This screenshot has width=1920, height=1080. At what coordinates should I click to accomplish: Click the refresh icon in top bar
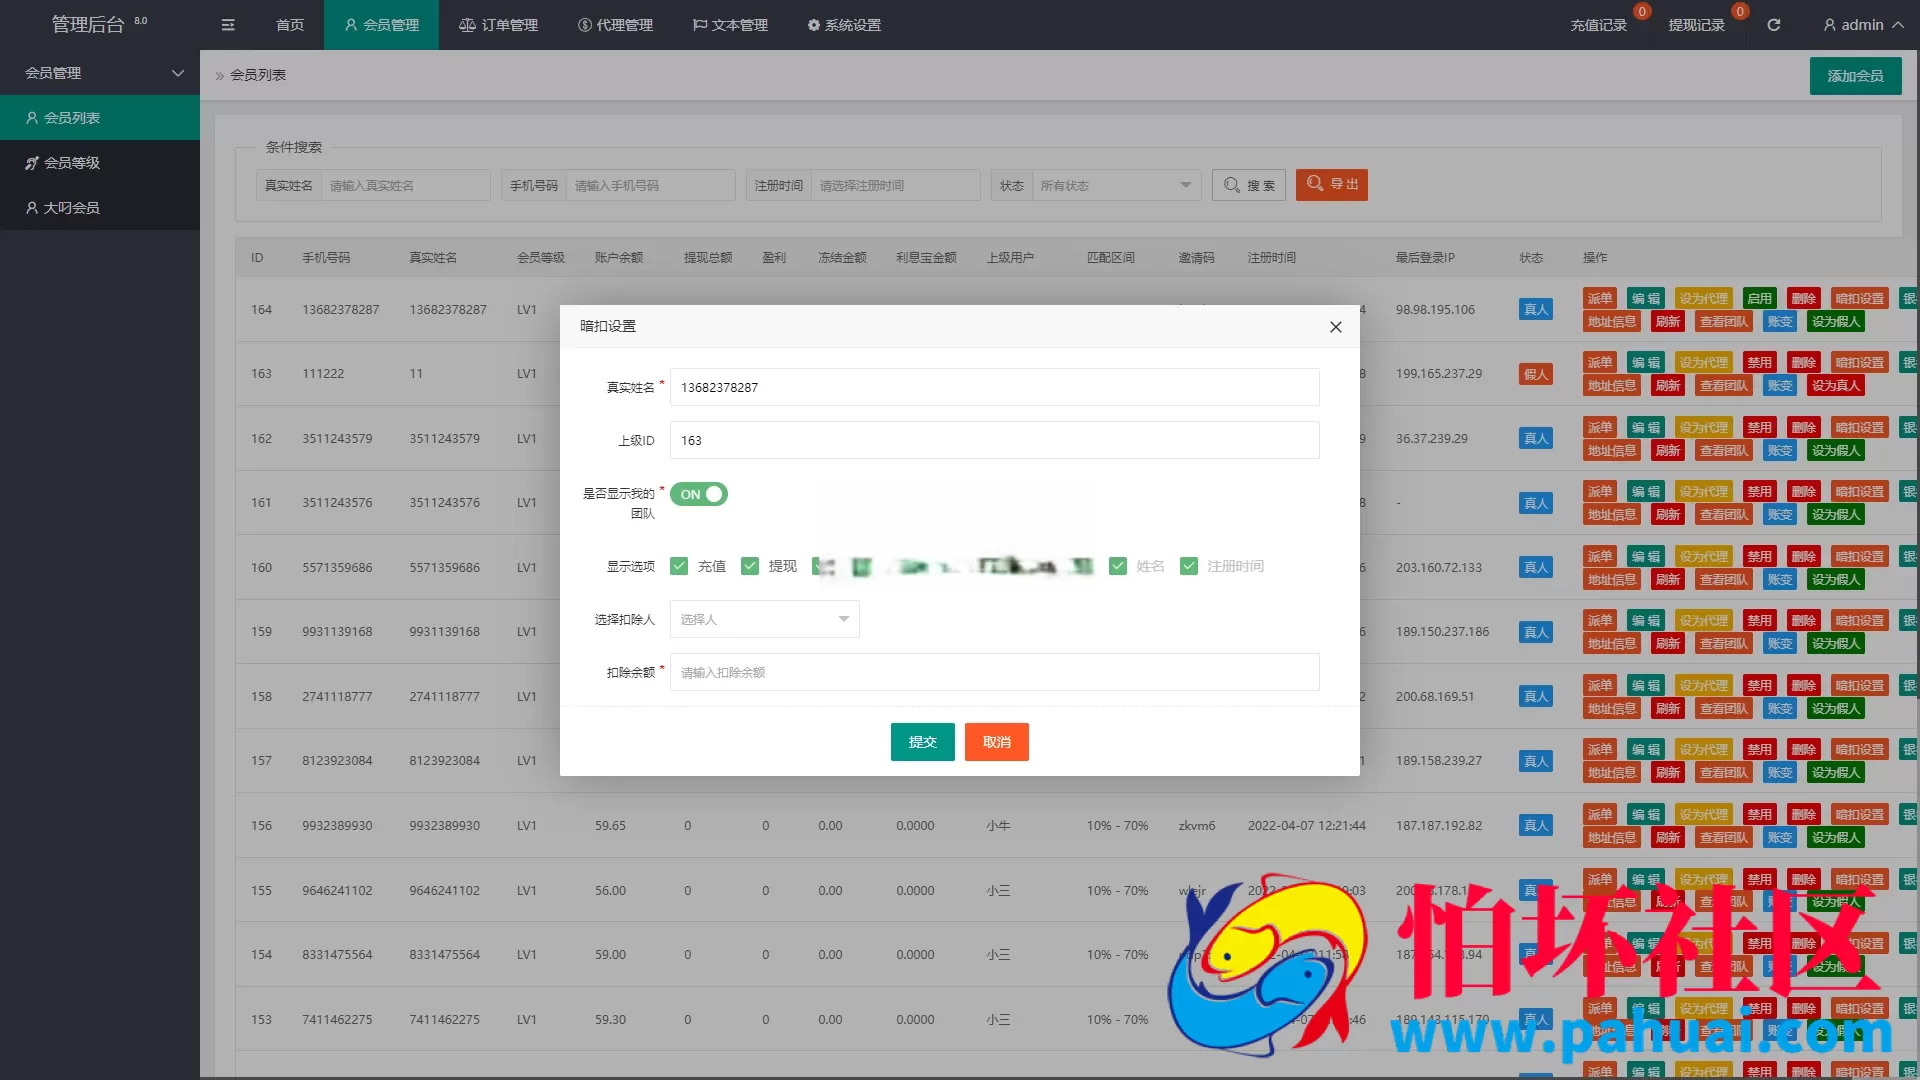coord(1773,25)
